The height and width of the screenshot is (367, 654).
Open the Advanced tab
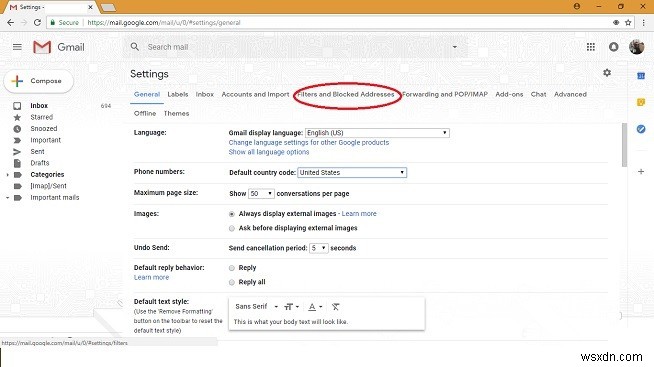pyautogui.click(x=570, y=94)
